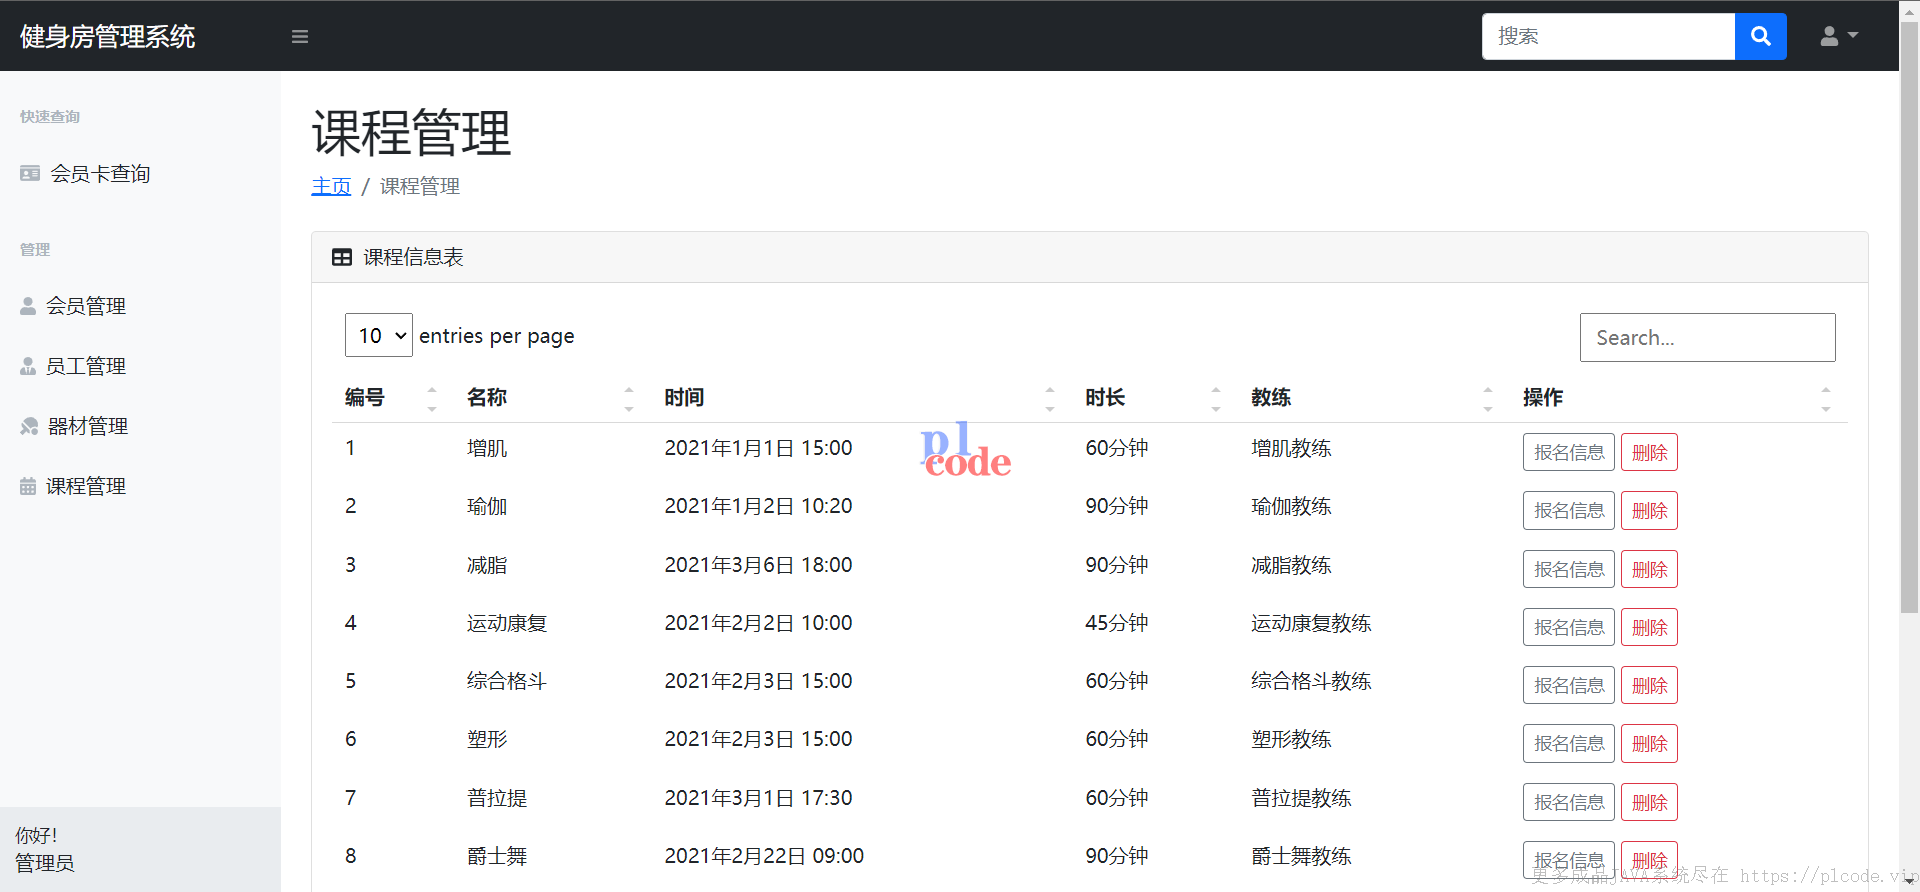Open 报名信息 for the 运动康复 course
Viewport: 1920px width, 892px height.
[1568, 627]
